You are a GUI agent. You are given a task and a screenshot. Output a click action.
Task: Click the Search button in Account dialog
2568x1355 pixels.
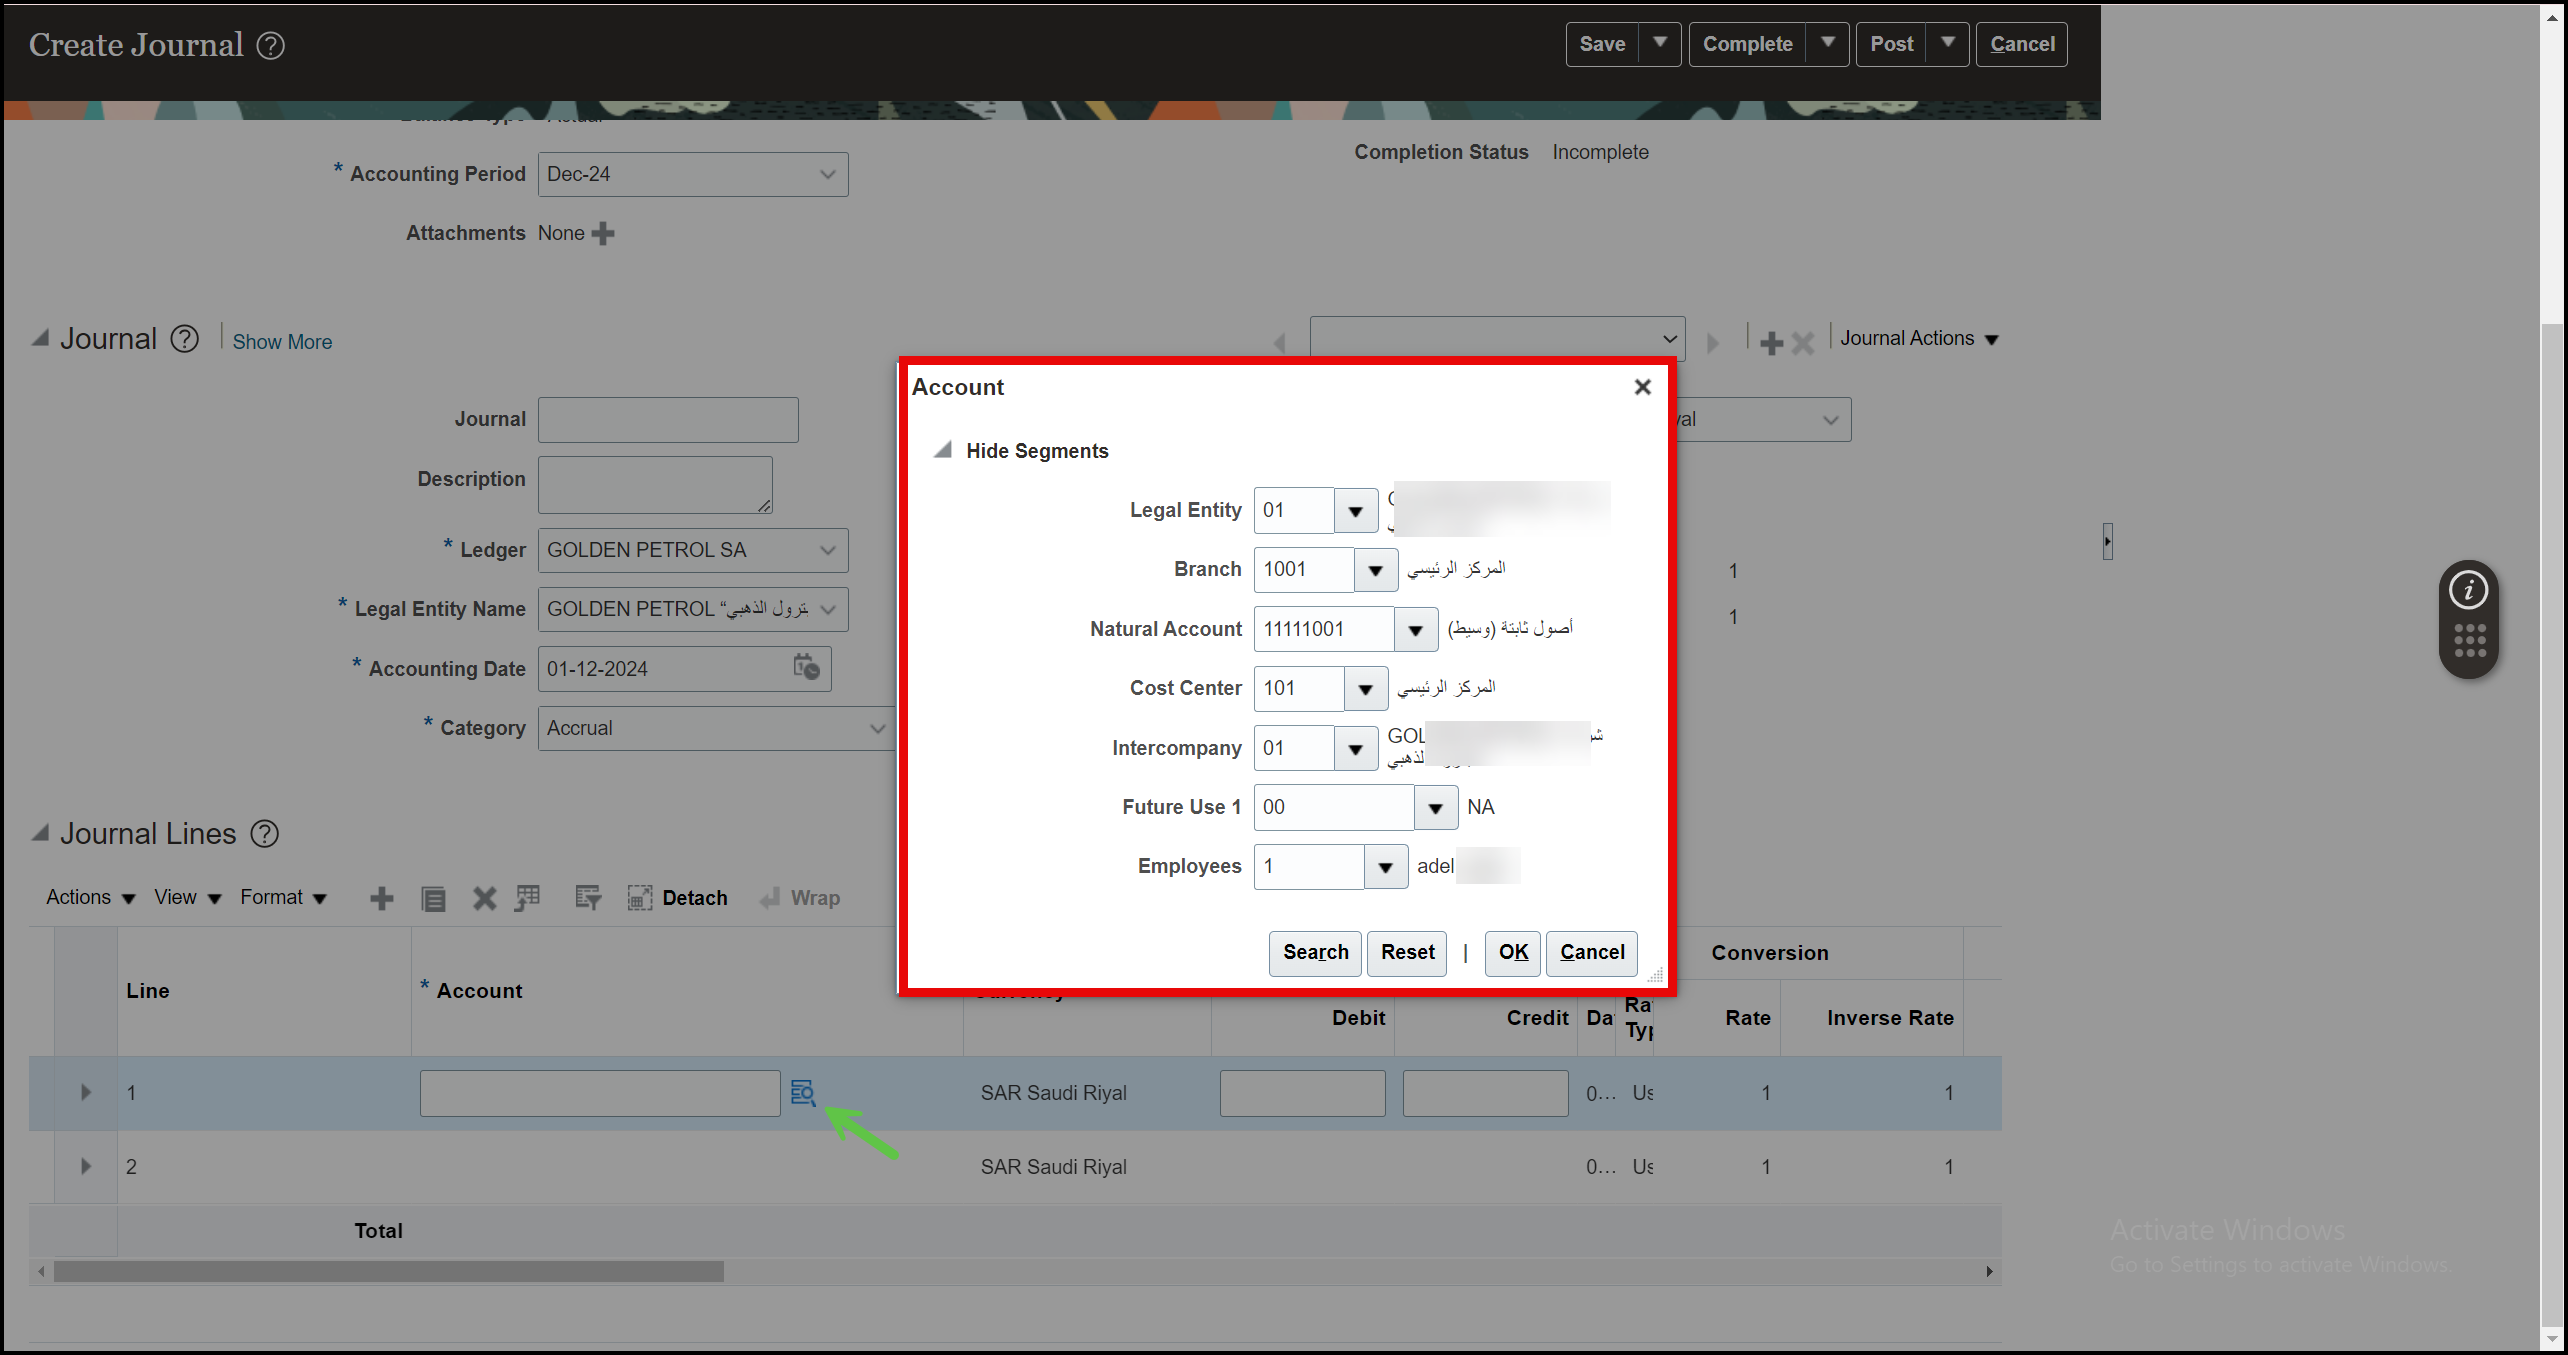coord(1315,953)
